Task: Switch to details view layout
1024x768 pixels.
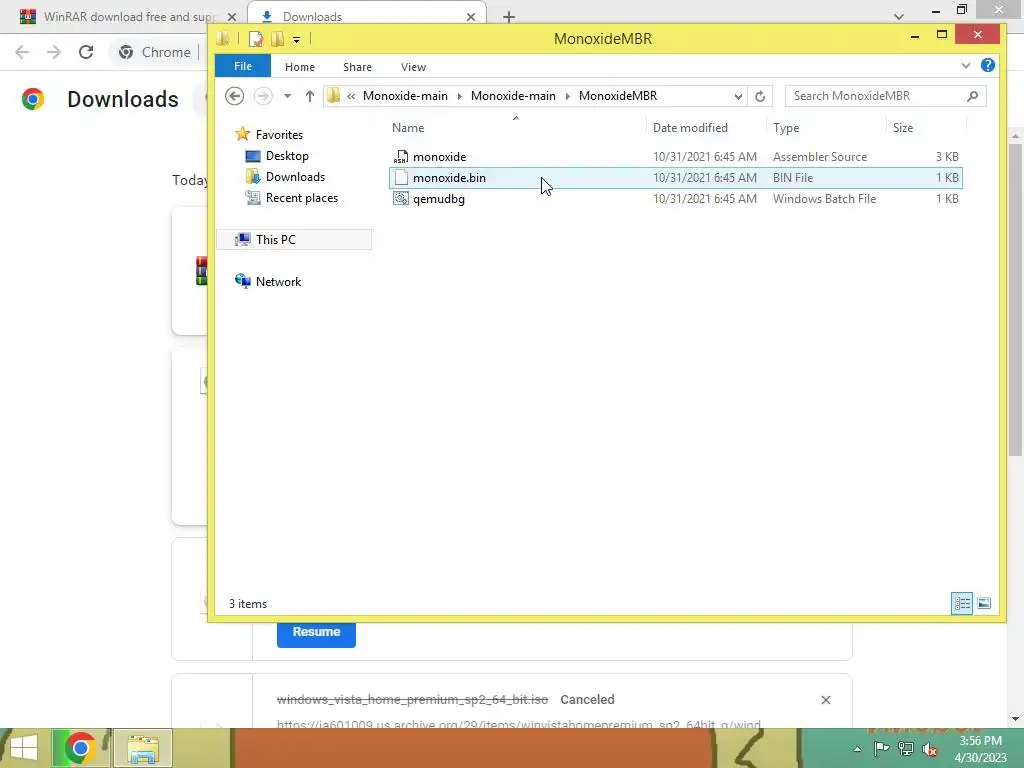Action: 962,603
